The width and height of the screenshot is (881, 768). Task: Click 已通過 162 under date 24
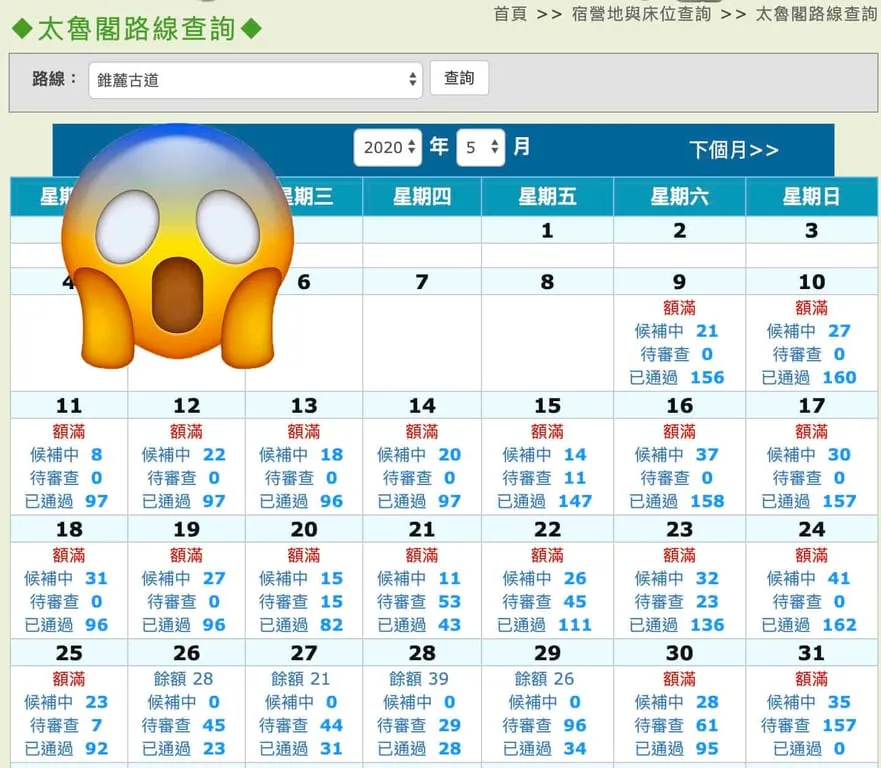click(x=809, y=624)
